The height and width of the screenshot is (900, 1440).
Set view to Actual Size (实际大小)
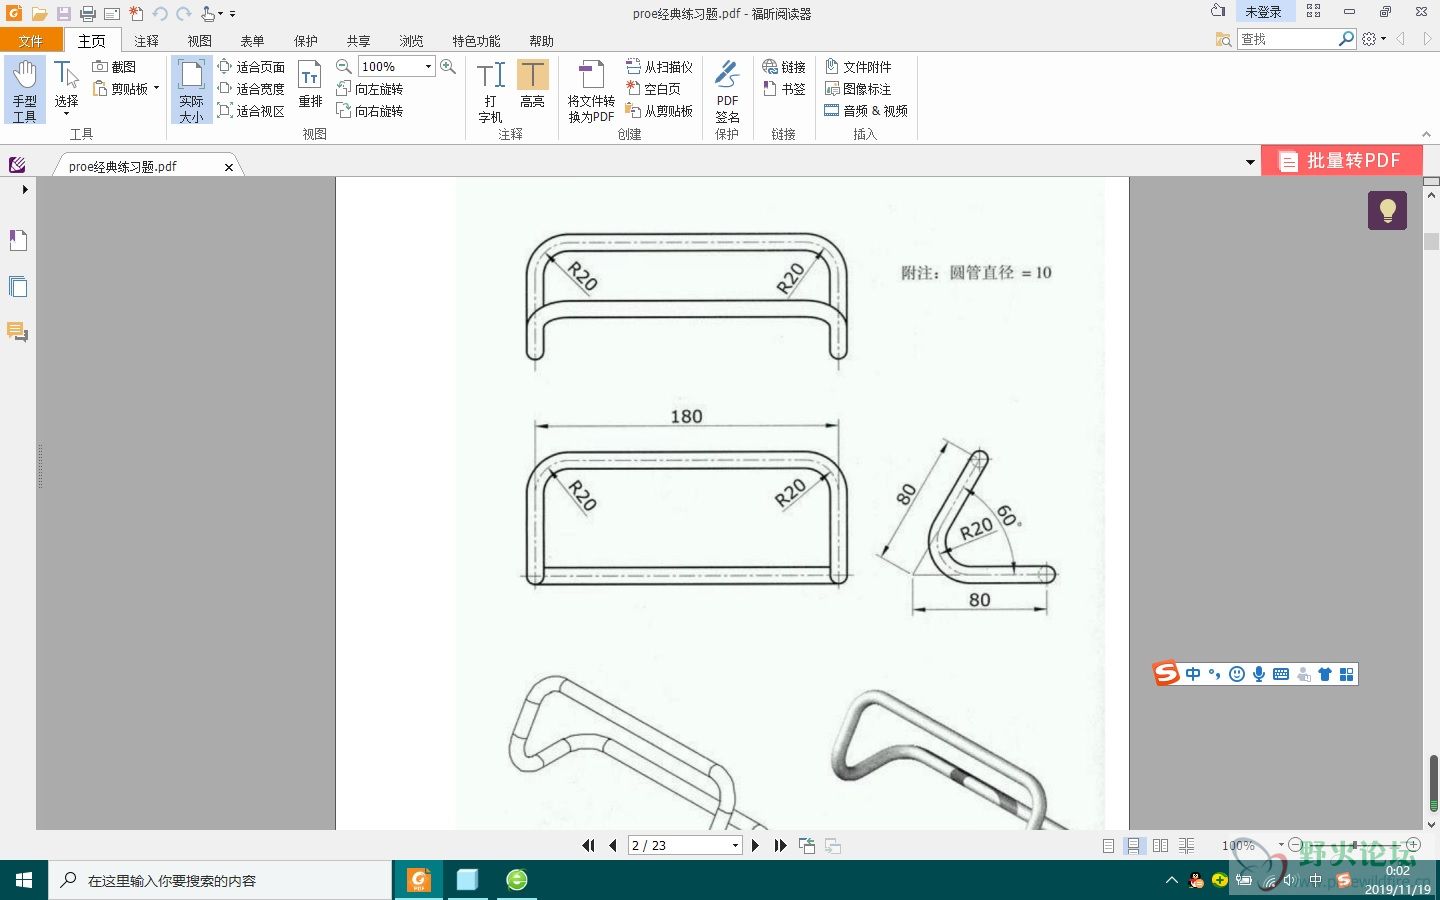pyautogui.click(x=191, y=91)
